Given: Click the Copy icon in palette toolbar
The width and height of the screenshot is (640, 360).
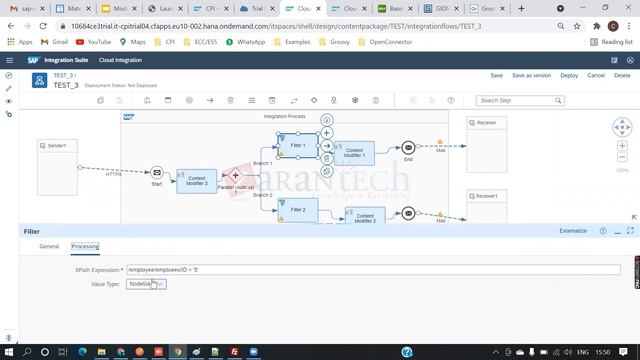Looking at the screenshot, I should point(100,100).
